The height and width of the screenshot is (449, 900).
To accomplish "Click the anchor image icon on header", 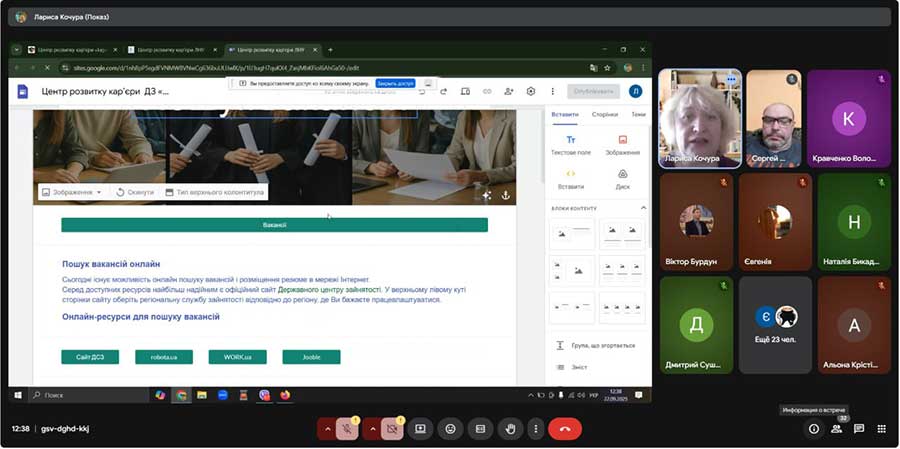I will 506,195.
